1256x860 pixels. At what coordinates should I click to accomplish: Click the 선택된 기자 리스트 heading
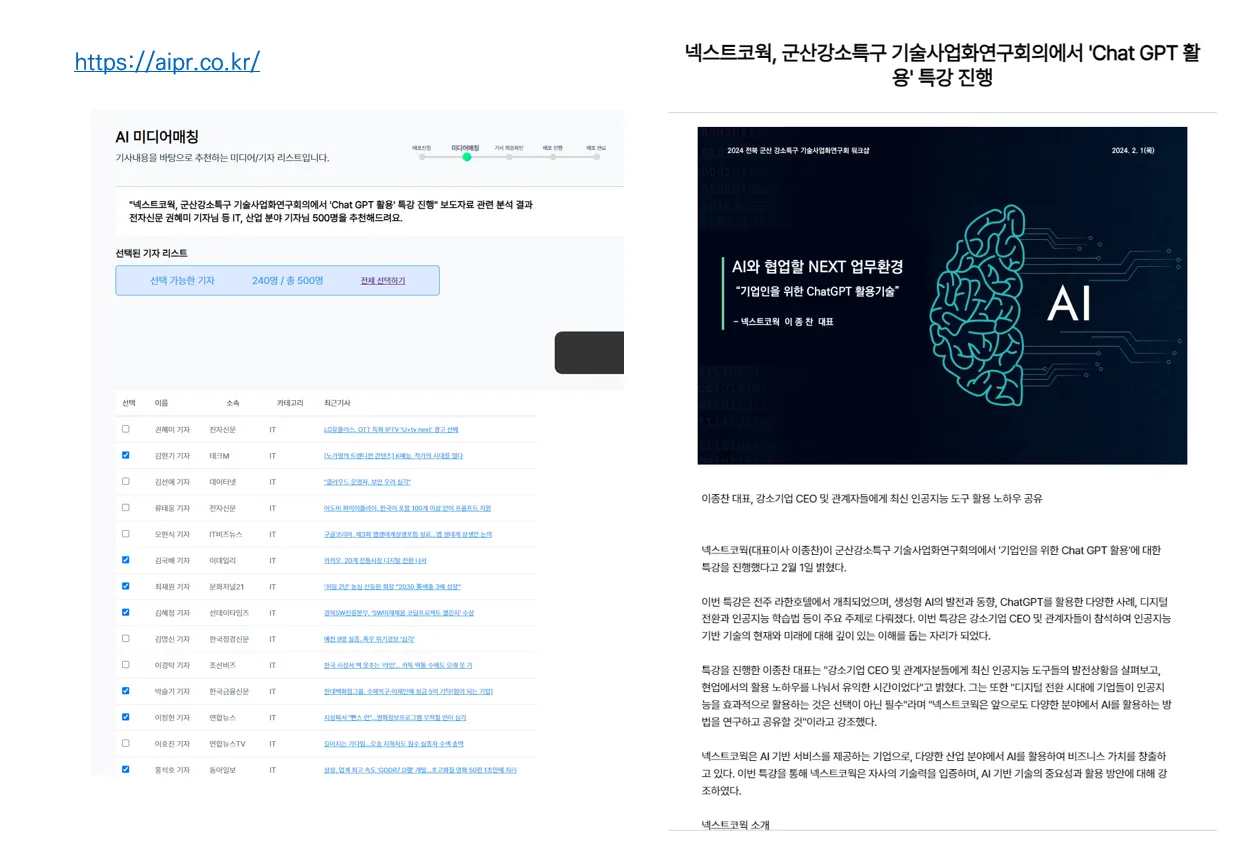pos(151,253)
